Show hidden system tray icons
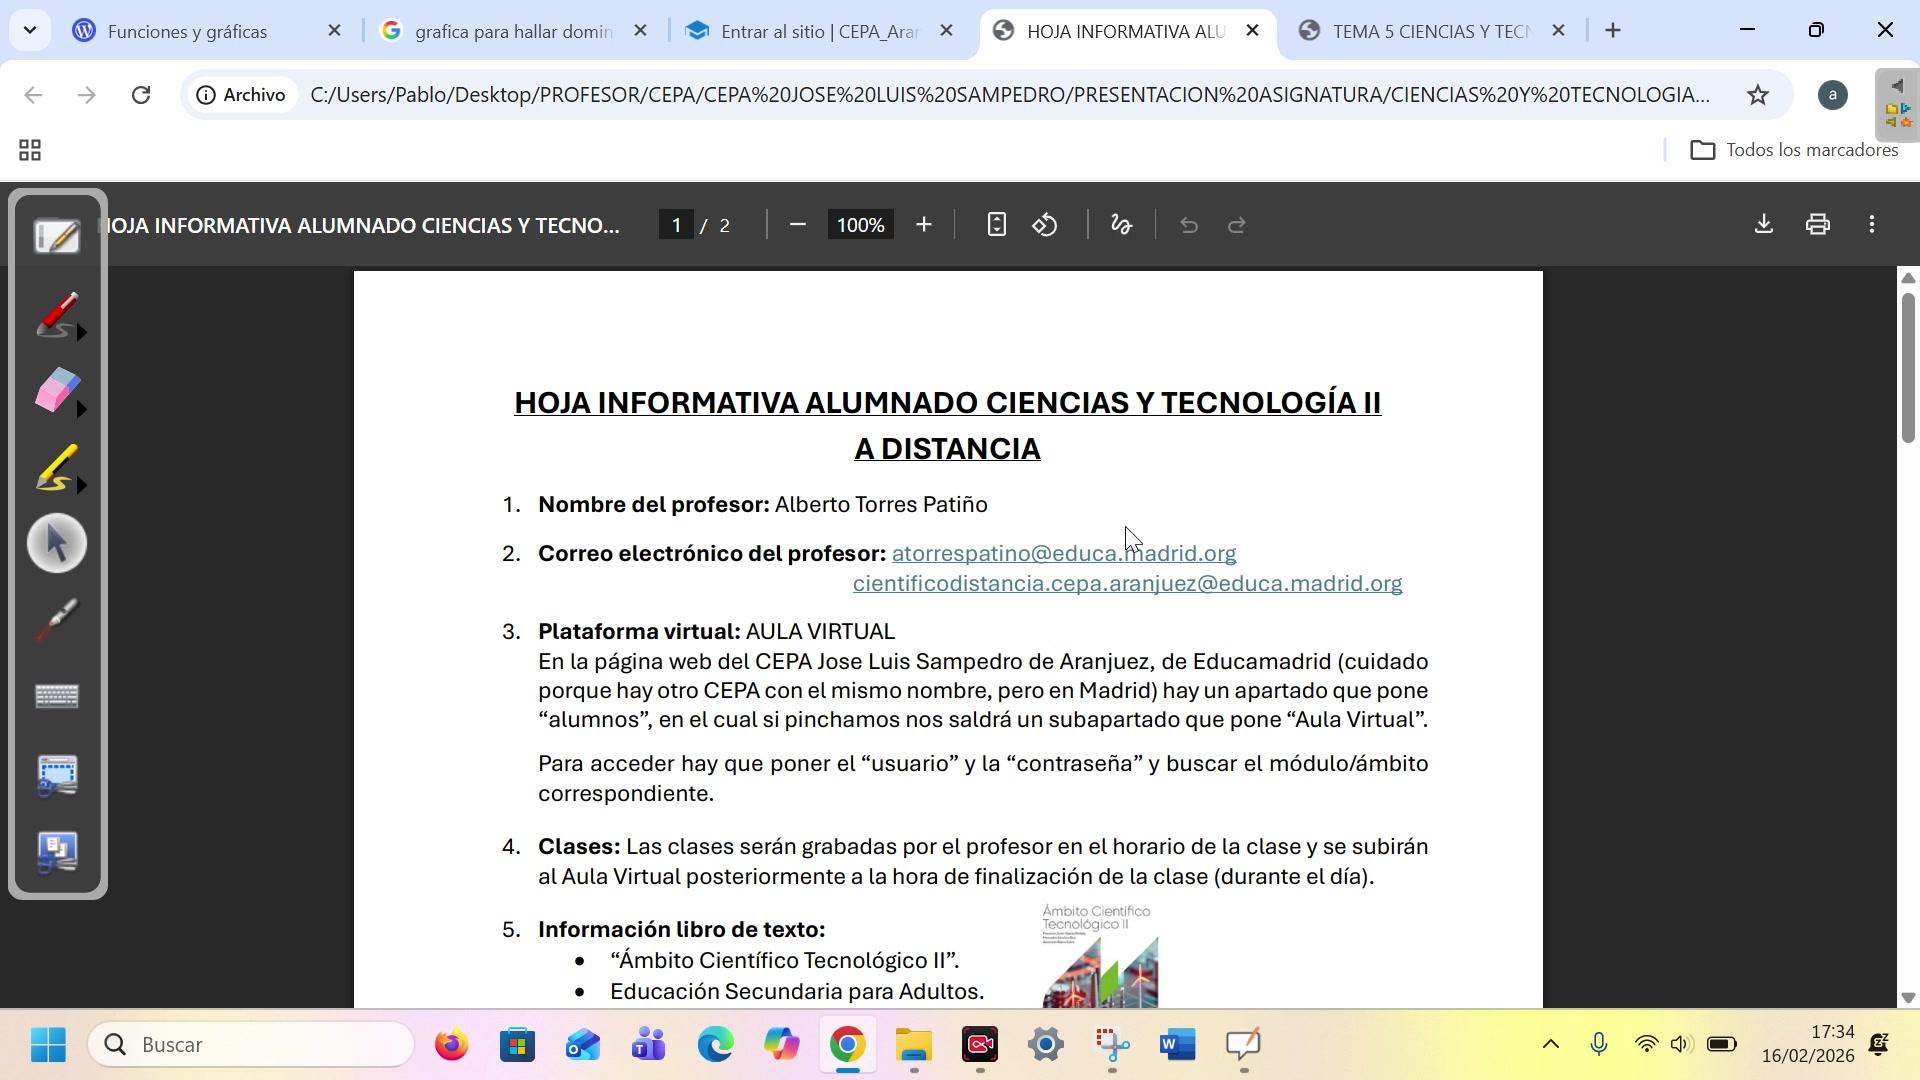This screenshot has height=1080, width=1920. (x=1550, y=1045)
